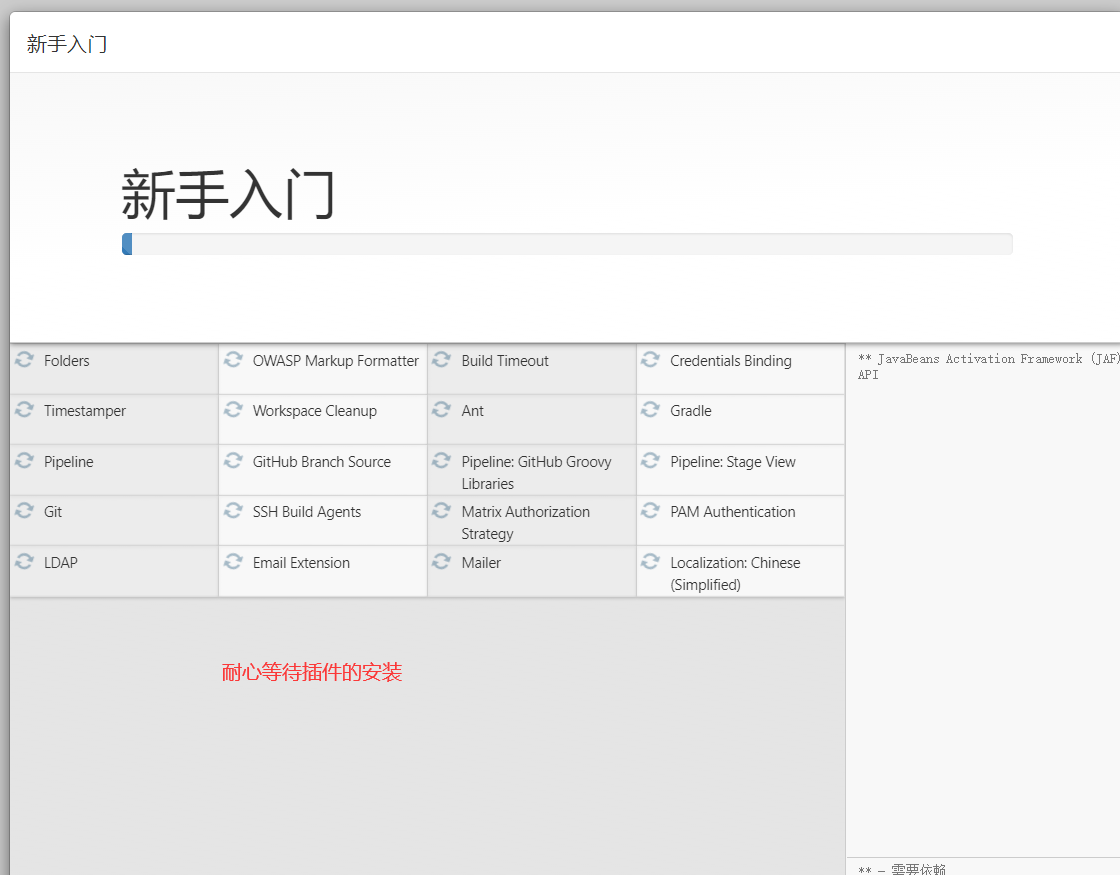The image size is (1120, 875).
Task: Select the SSH Build Agents label
Action: click(x=306, y=511)
